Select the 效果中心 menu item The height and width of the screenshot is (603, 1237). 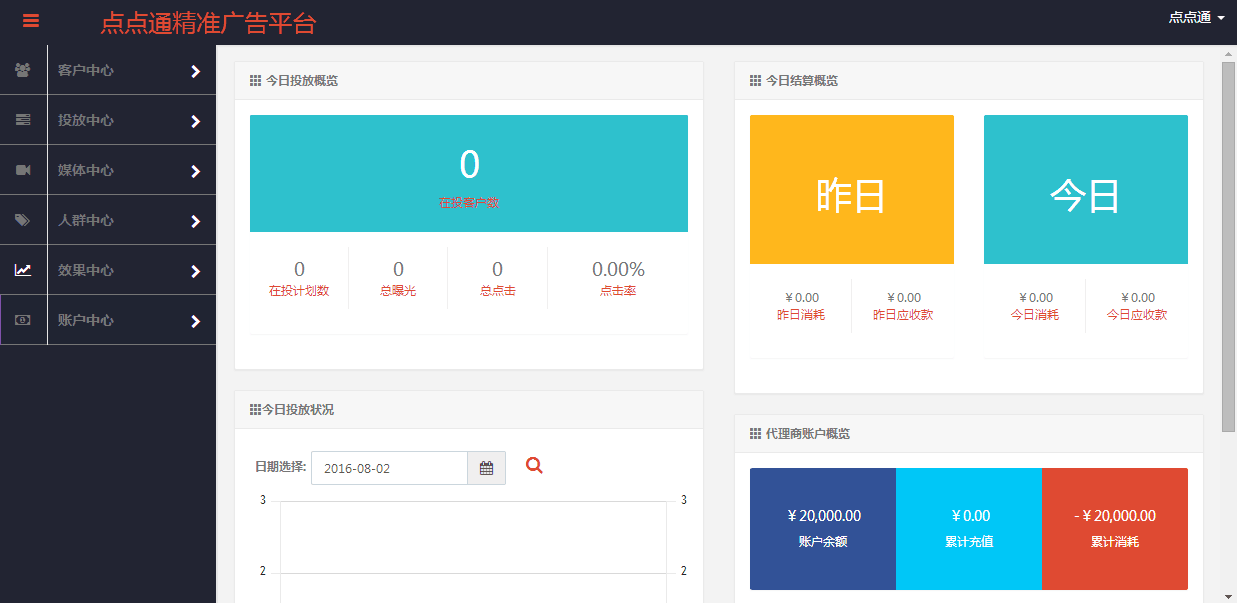pos(86,270)
